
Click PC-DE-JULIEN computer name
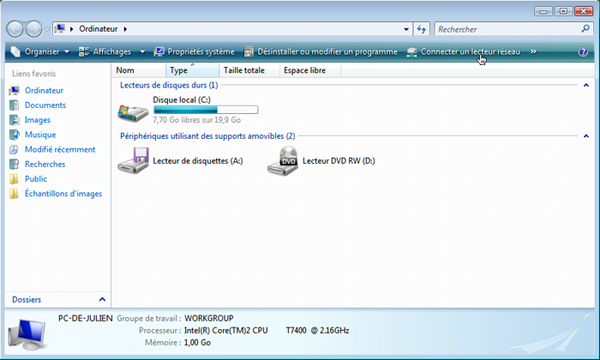click(x=85, y=318)
